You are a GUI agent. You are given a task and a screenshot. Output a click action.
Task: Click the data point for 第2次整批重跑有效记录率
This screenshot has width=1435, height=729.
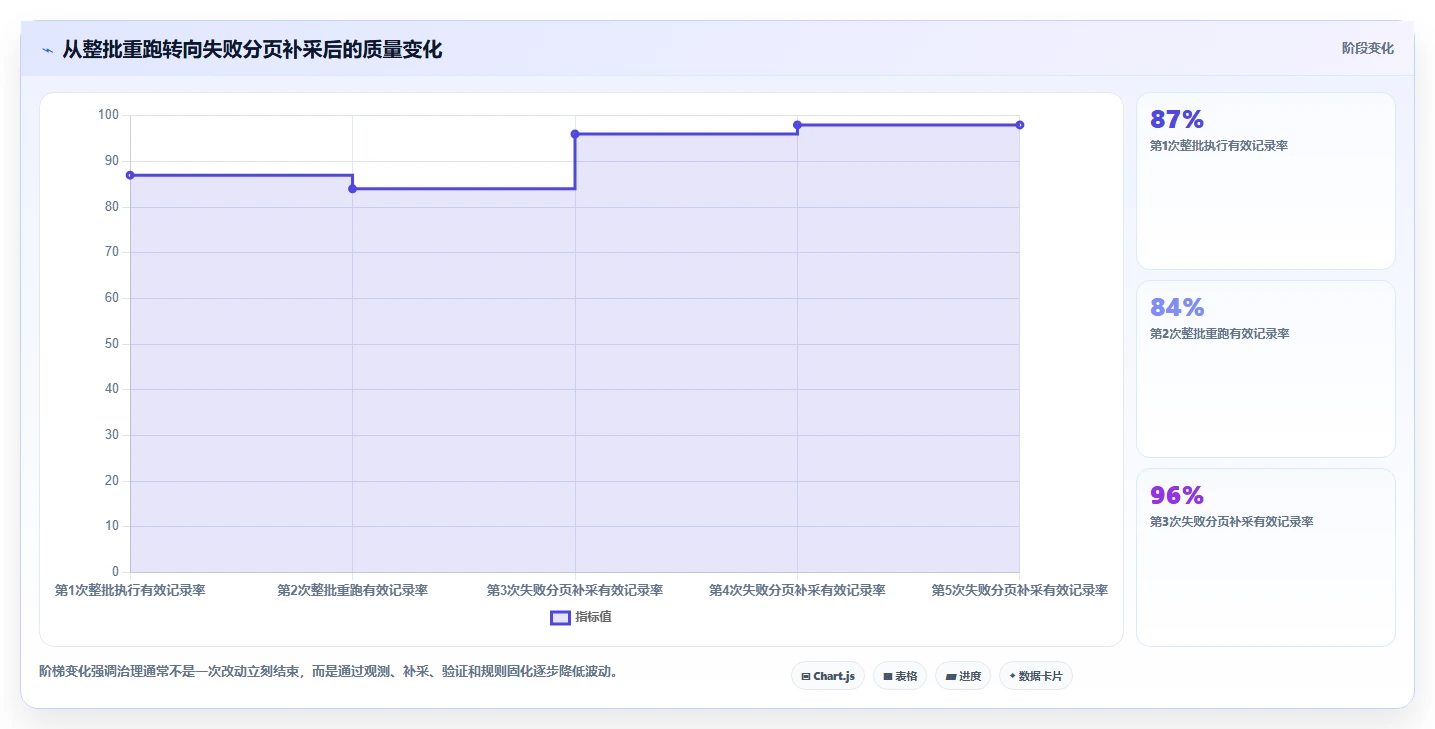click(352, 189)
